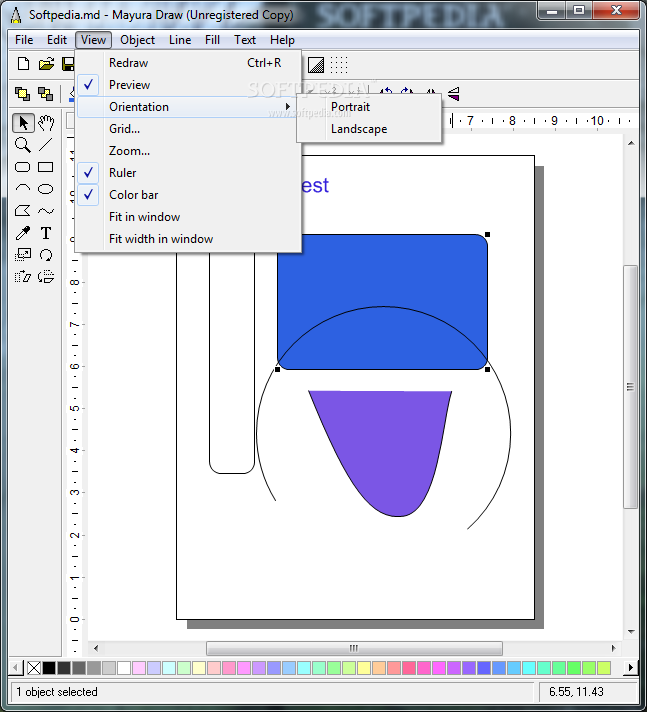
Task: Select the hand pan tool
Action: [46, 123]
